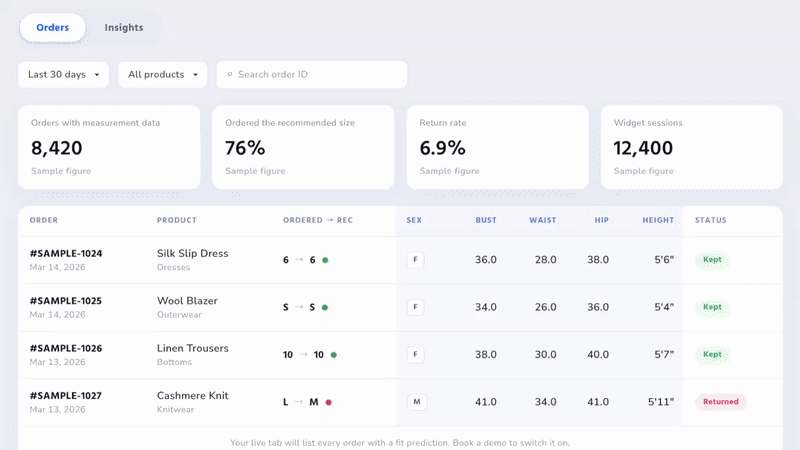Switch to the Orders tab
The width and height of the screenshot is (800, 450).
[53, 28]
